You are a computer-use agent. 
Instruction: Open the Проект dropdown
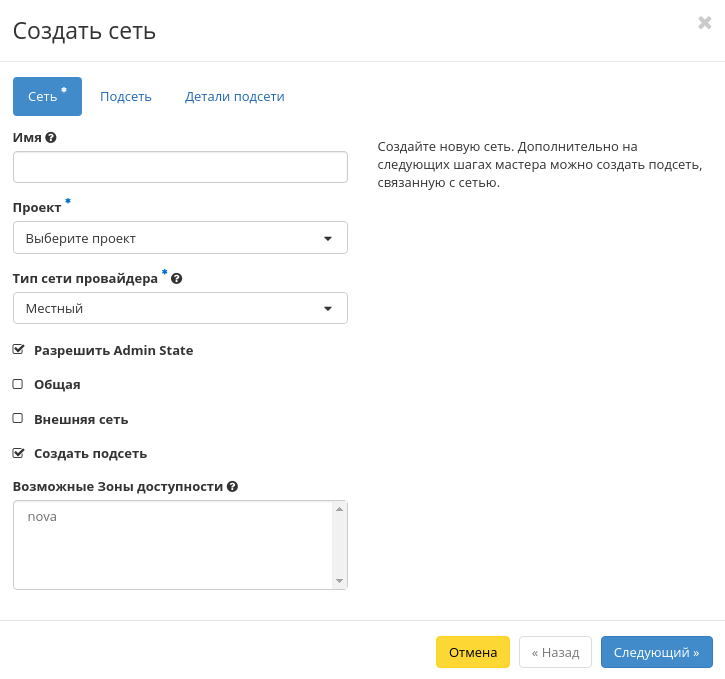(x=180, y=238)
